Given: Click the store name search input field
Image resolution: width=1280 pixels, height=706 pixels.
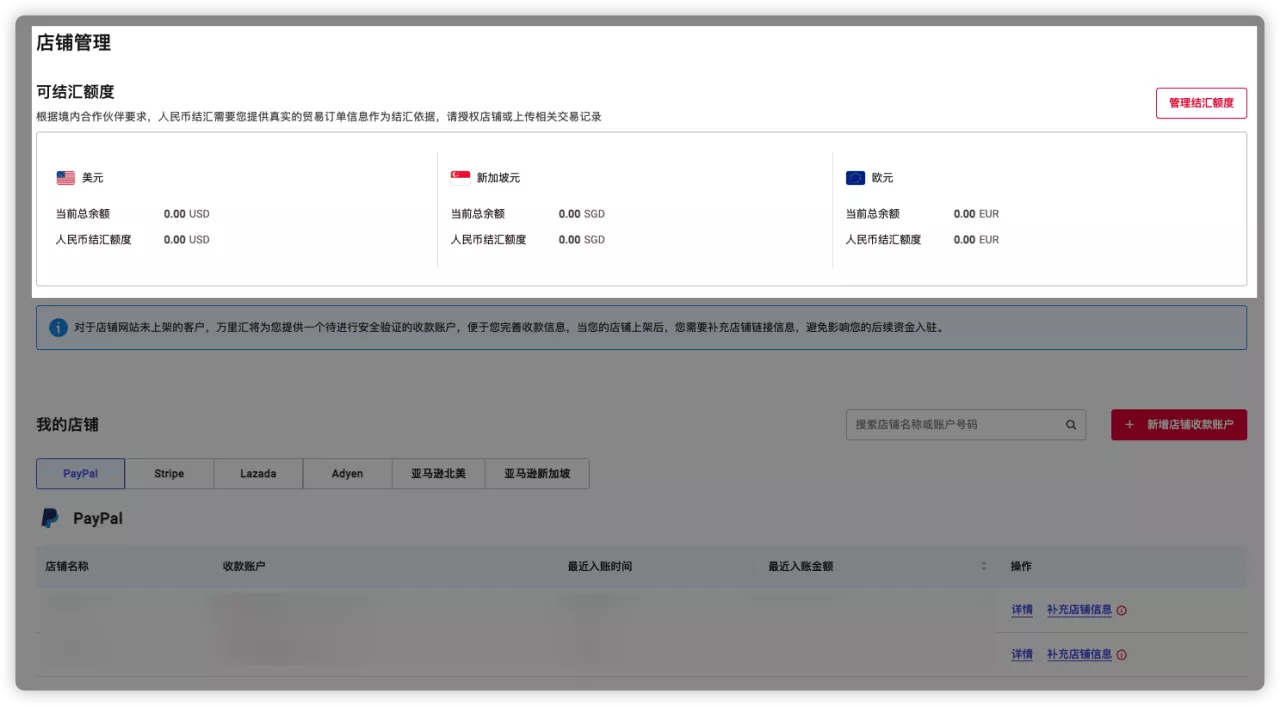Looking at the screenshot, I should [950, 424].
